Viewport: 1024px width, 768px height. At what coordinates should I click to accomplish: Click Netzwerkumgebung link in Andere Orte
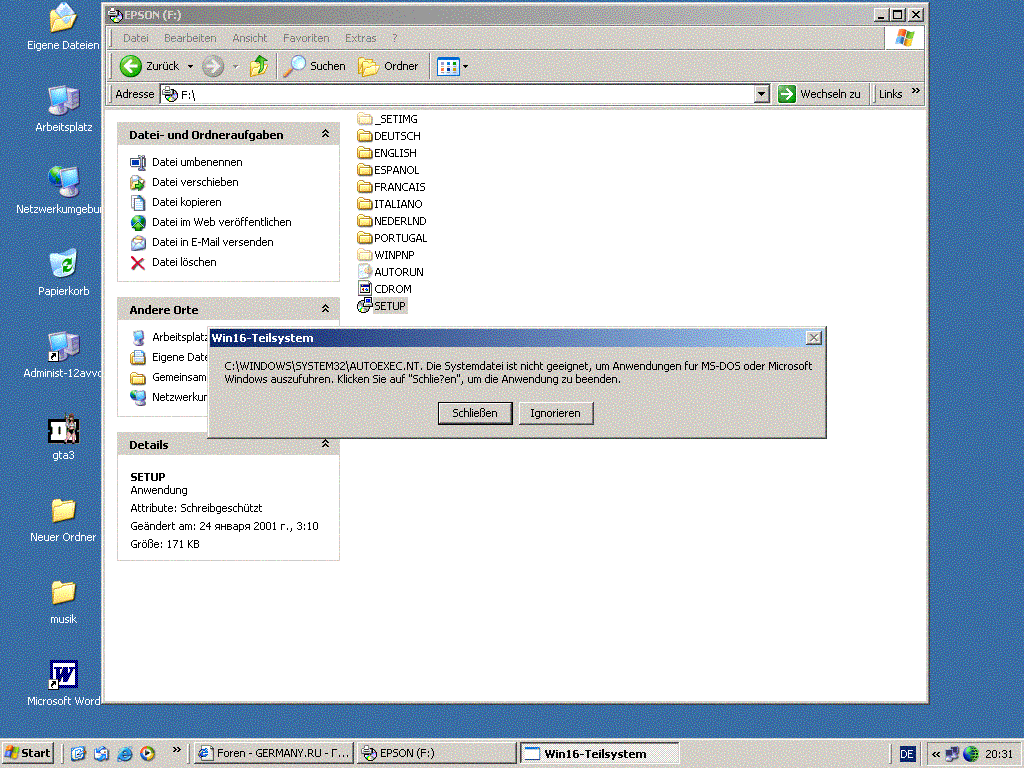[180, 397]
